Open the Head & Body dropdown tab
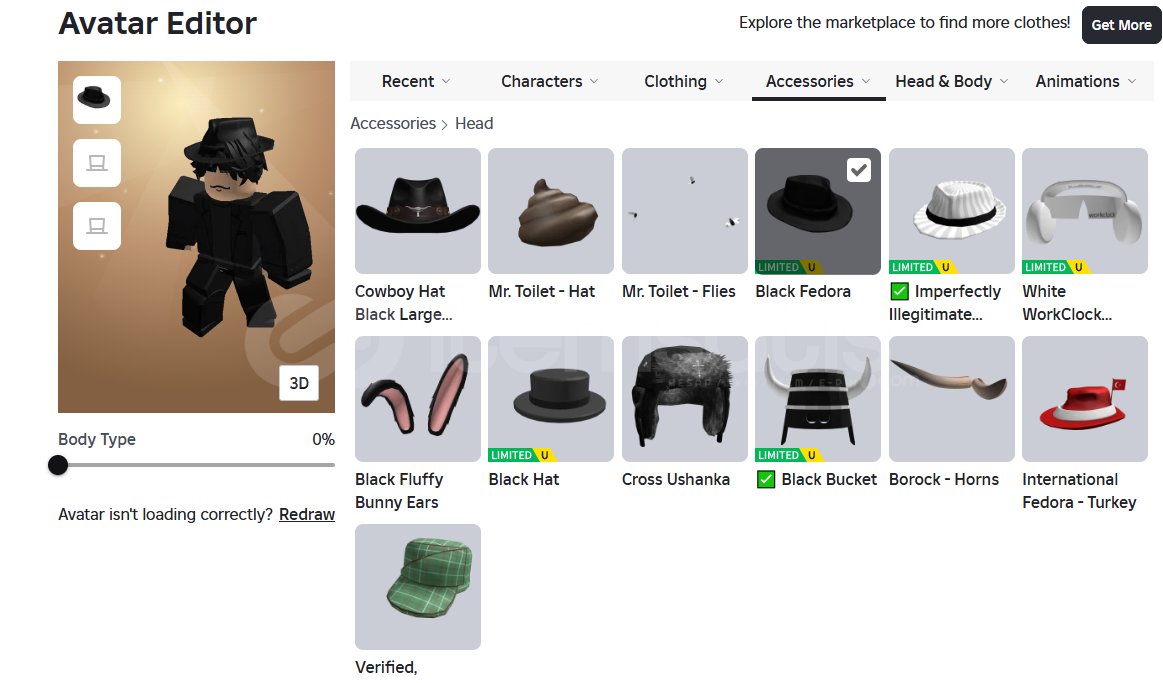The width and height of the screenshot is (1163, 683). point(952,82)
